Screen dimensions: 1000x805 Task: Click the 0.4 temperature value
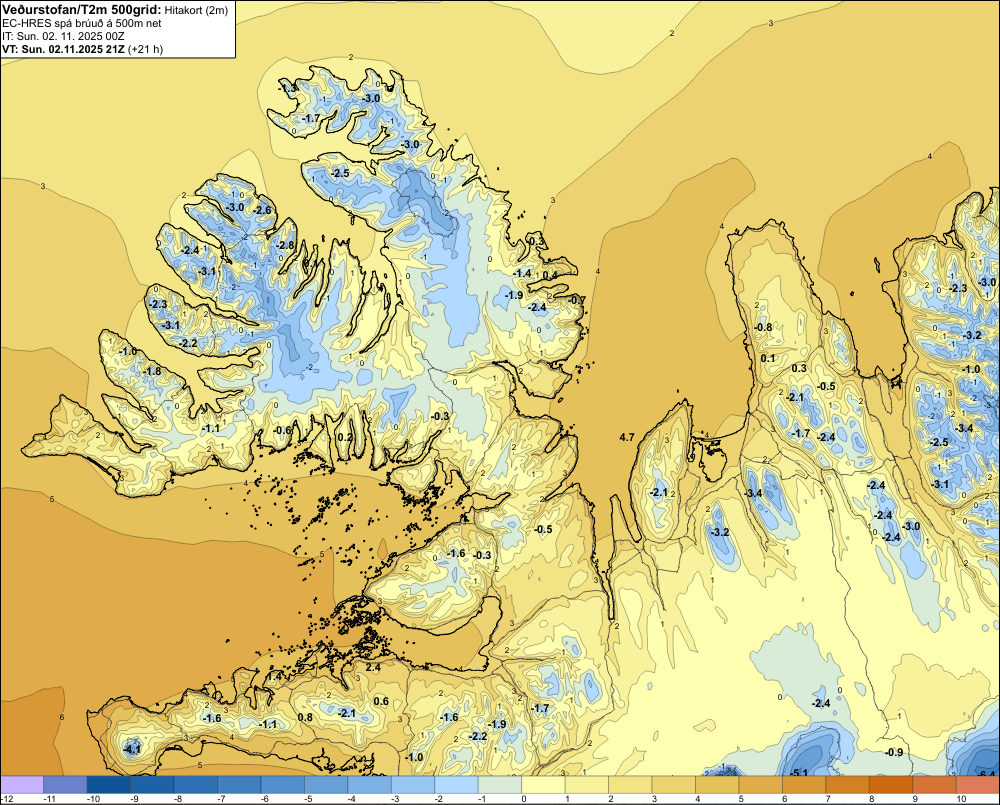(550, 275)
